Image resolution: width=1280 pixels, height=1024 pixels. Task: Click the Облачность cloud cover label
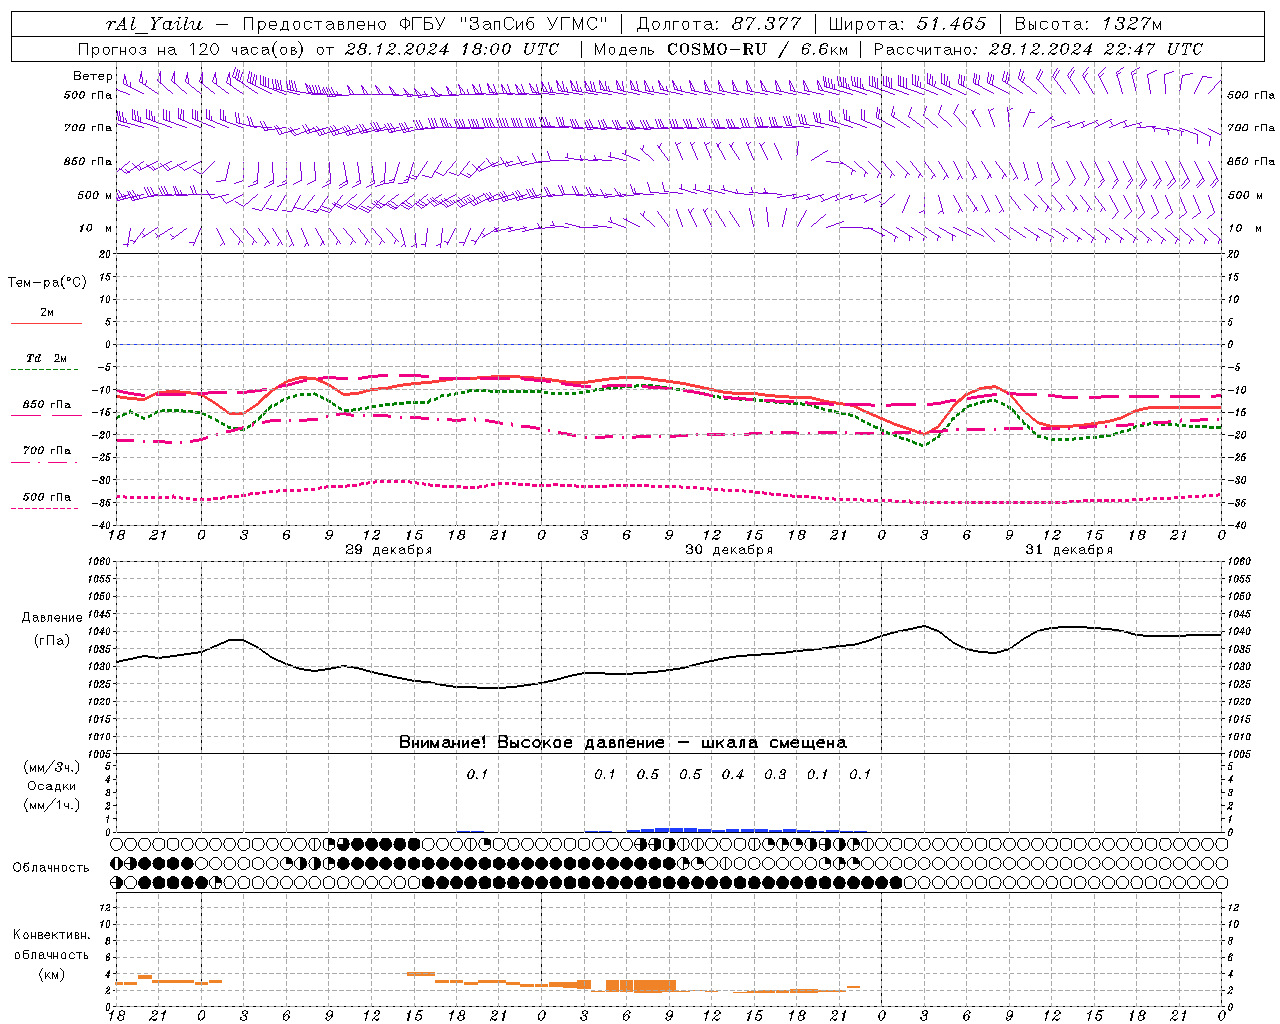coord(51,868)
